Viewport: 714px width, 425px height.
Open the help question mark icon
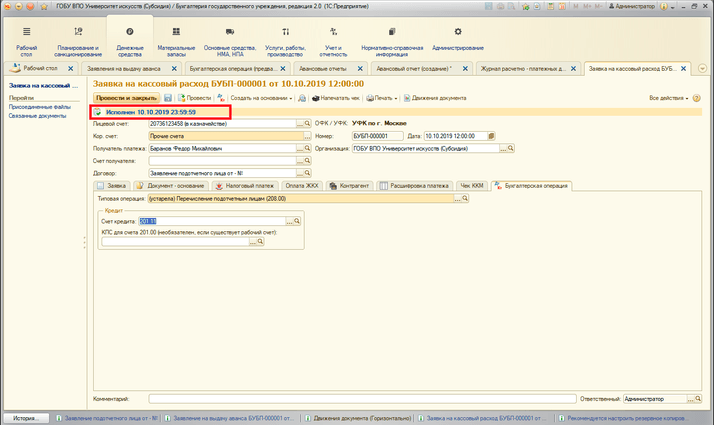pyautogui.click(x=696, y=99)
